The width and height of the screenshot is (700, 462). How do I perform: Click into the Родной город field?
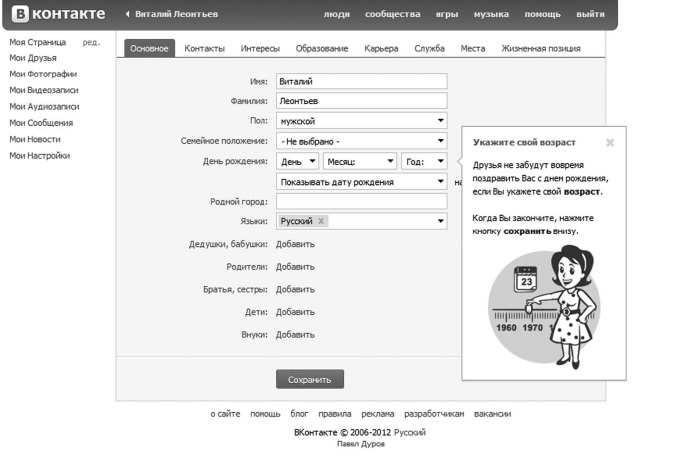(361, 201)
